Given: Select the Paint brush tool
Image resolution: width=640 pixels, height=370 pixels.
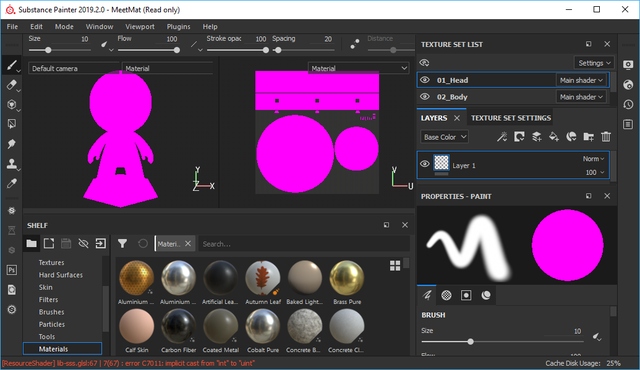Looking at the screenshot, I should pos(11,65).
